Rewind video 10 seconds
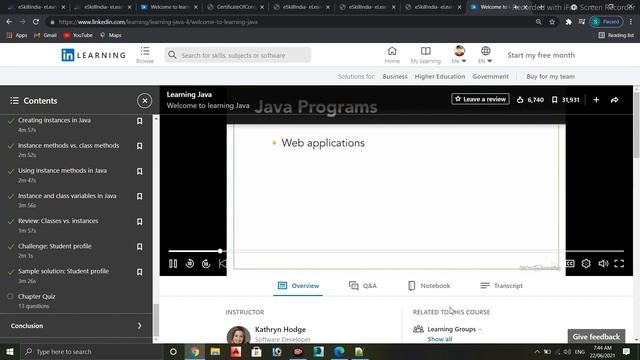The height and width of the screenshot is (360, 640). click(190, 264)
